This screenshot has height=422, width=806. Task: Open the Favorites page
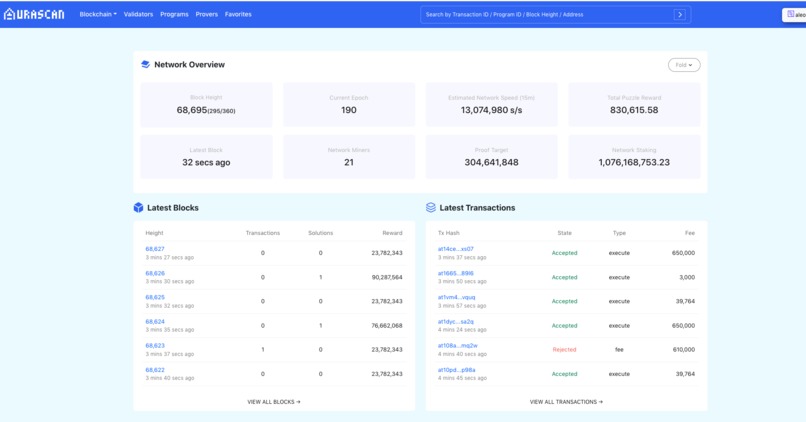pyautogui.click(x=238, y=14)
